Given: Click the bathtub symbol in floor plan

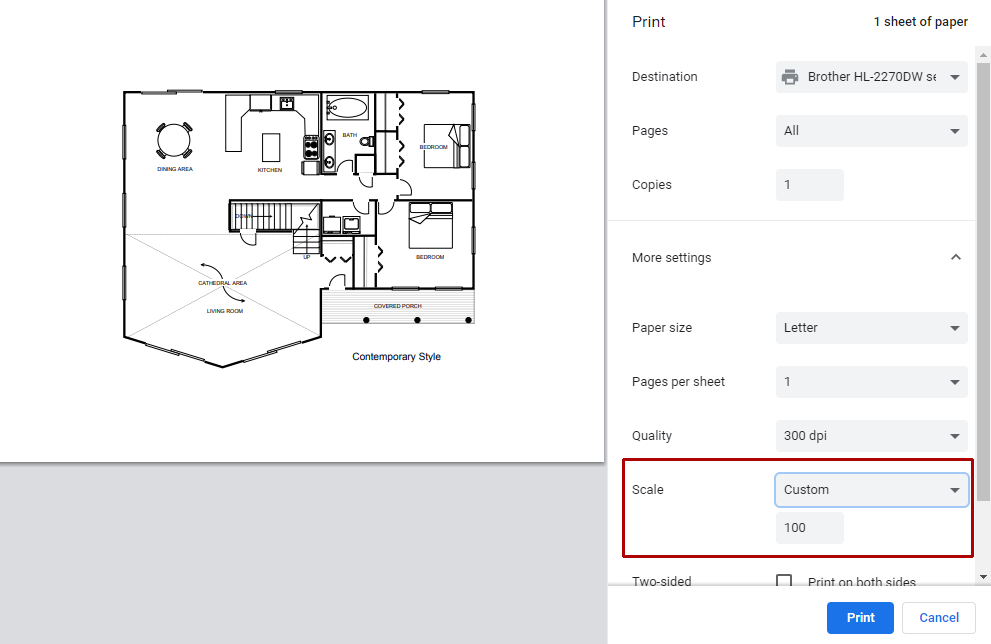Looking at the screenshot, I should coord(347,108).
